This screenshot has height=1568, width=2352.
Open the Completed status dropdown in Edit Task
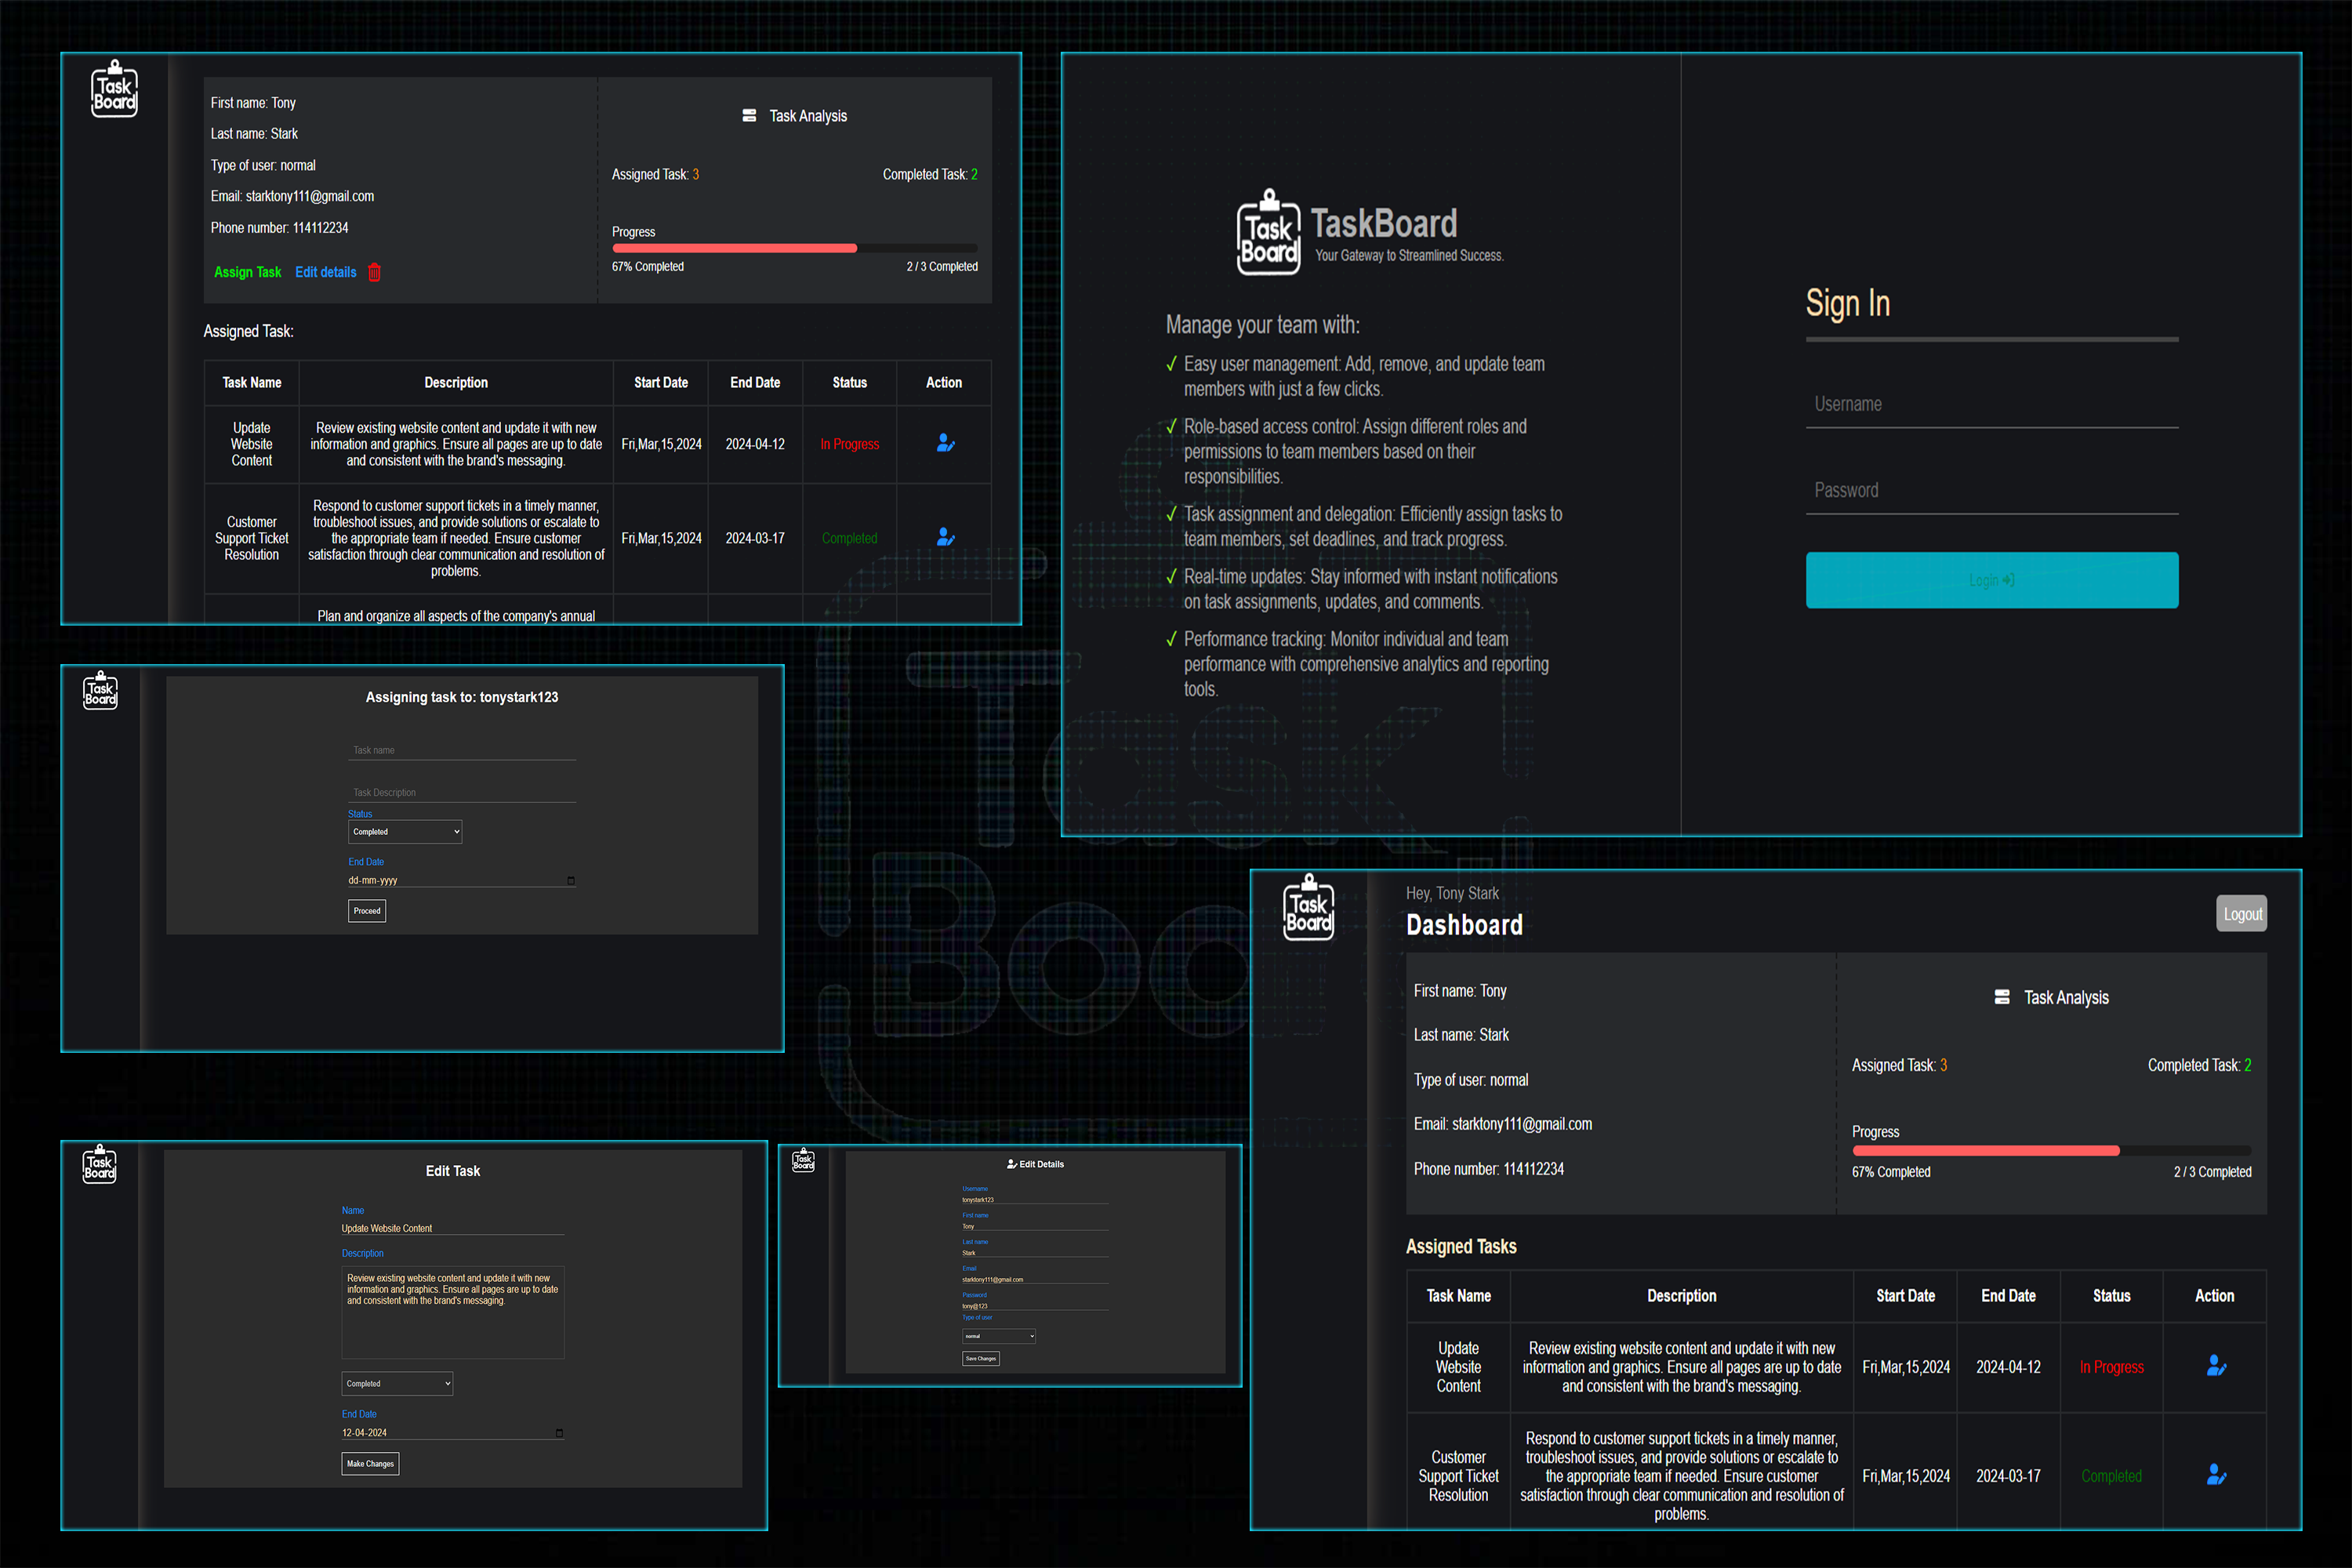pyautogui.click(x=397, y=1384)
